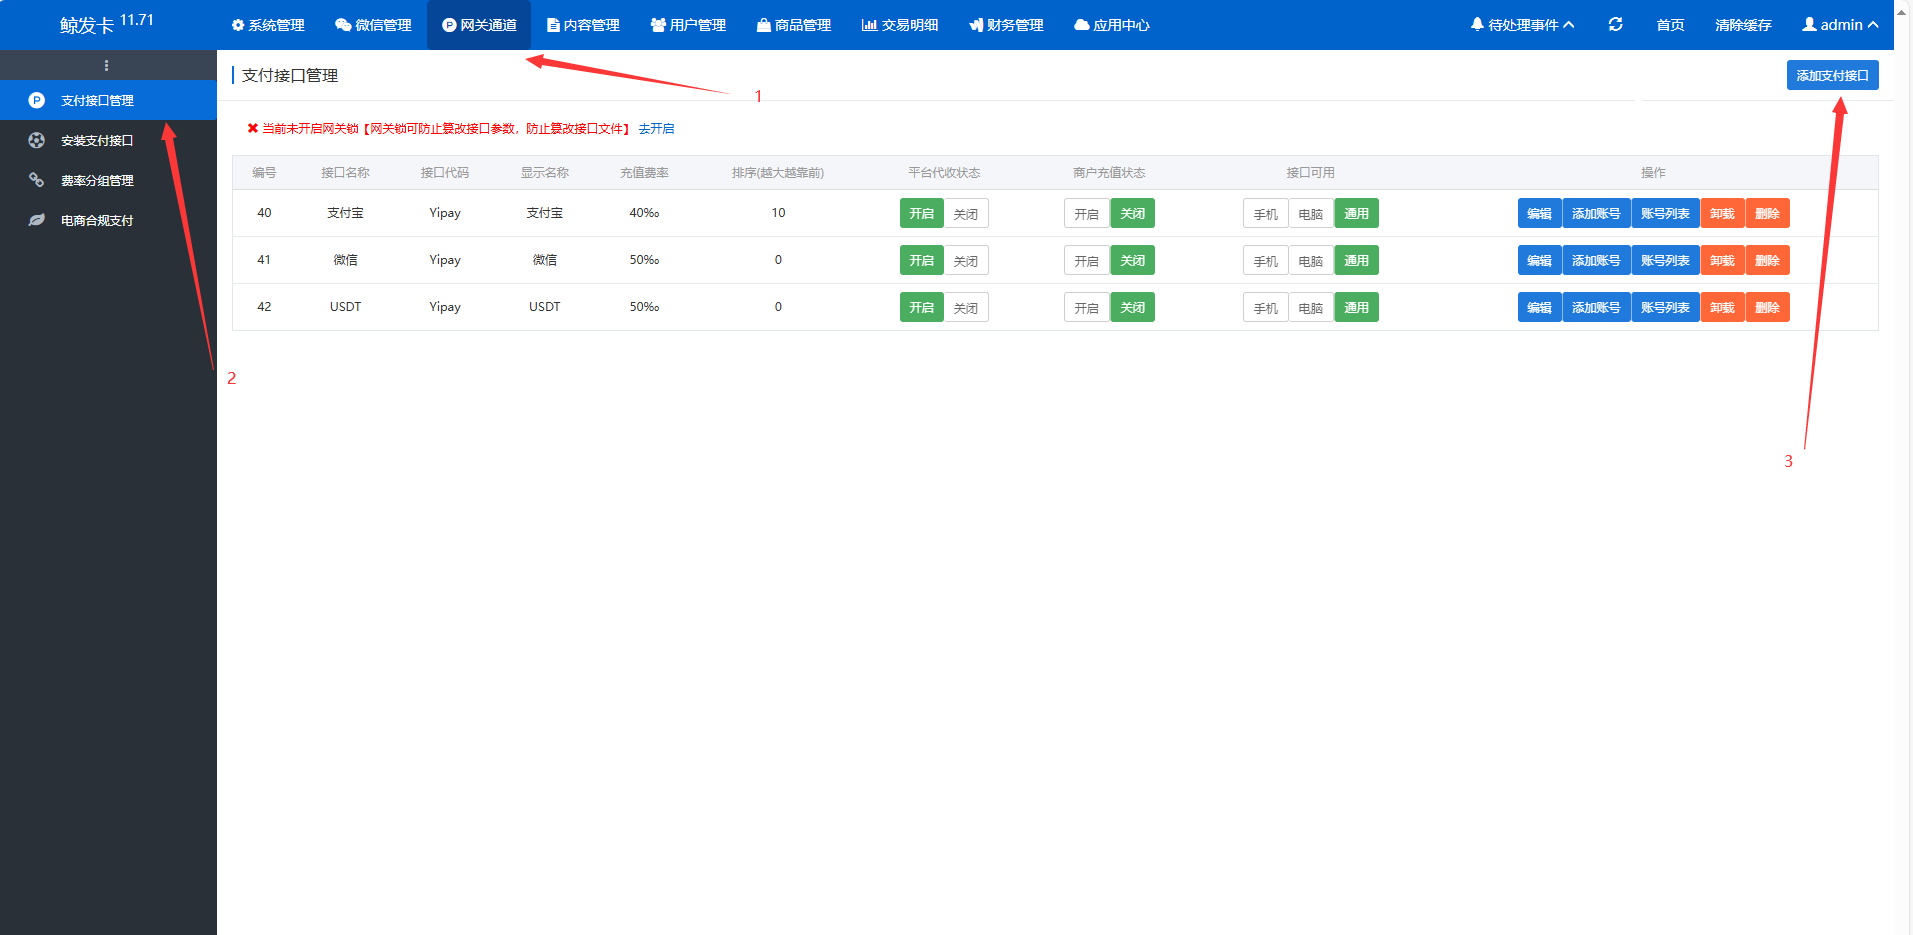Click the 支付接口管理 sidebar icon
This screenshot has width=1913, height=935.
pyautogui.click(x=37, y=100)
